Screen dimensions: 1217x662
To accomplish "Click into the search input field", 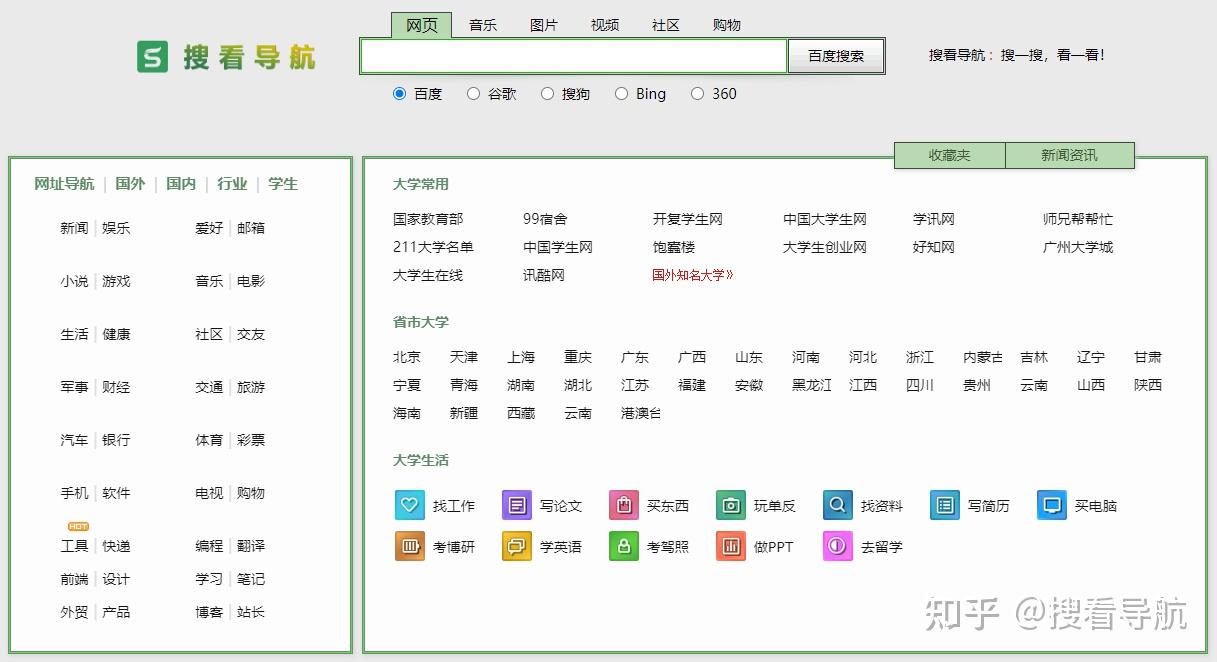I will [x=574, y=56].
